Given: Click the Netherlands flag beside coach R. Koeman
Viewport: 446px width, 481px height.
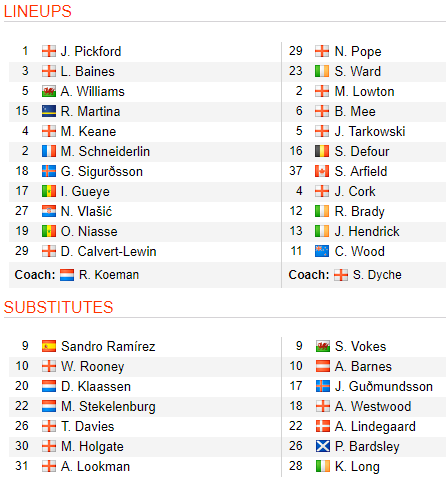Looking at the screenshot, I should pyautogui.click(x=67, y=275).
